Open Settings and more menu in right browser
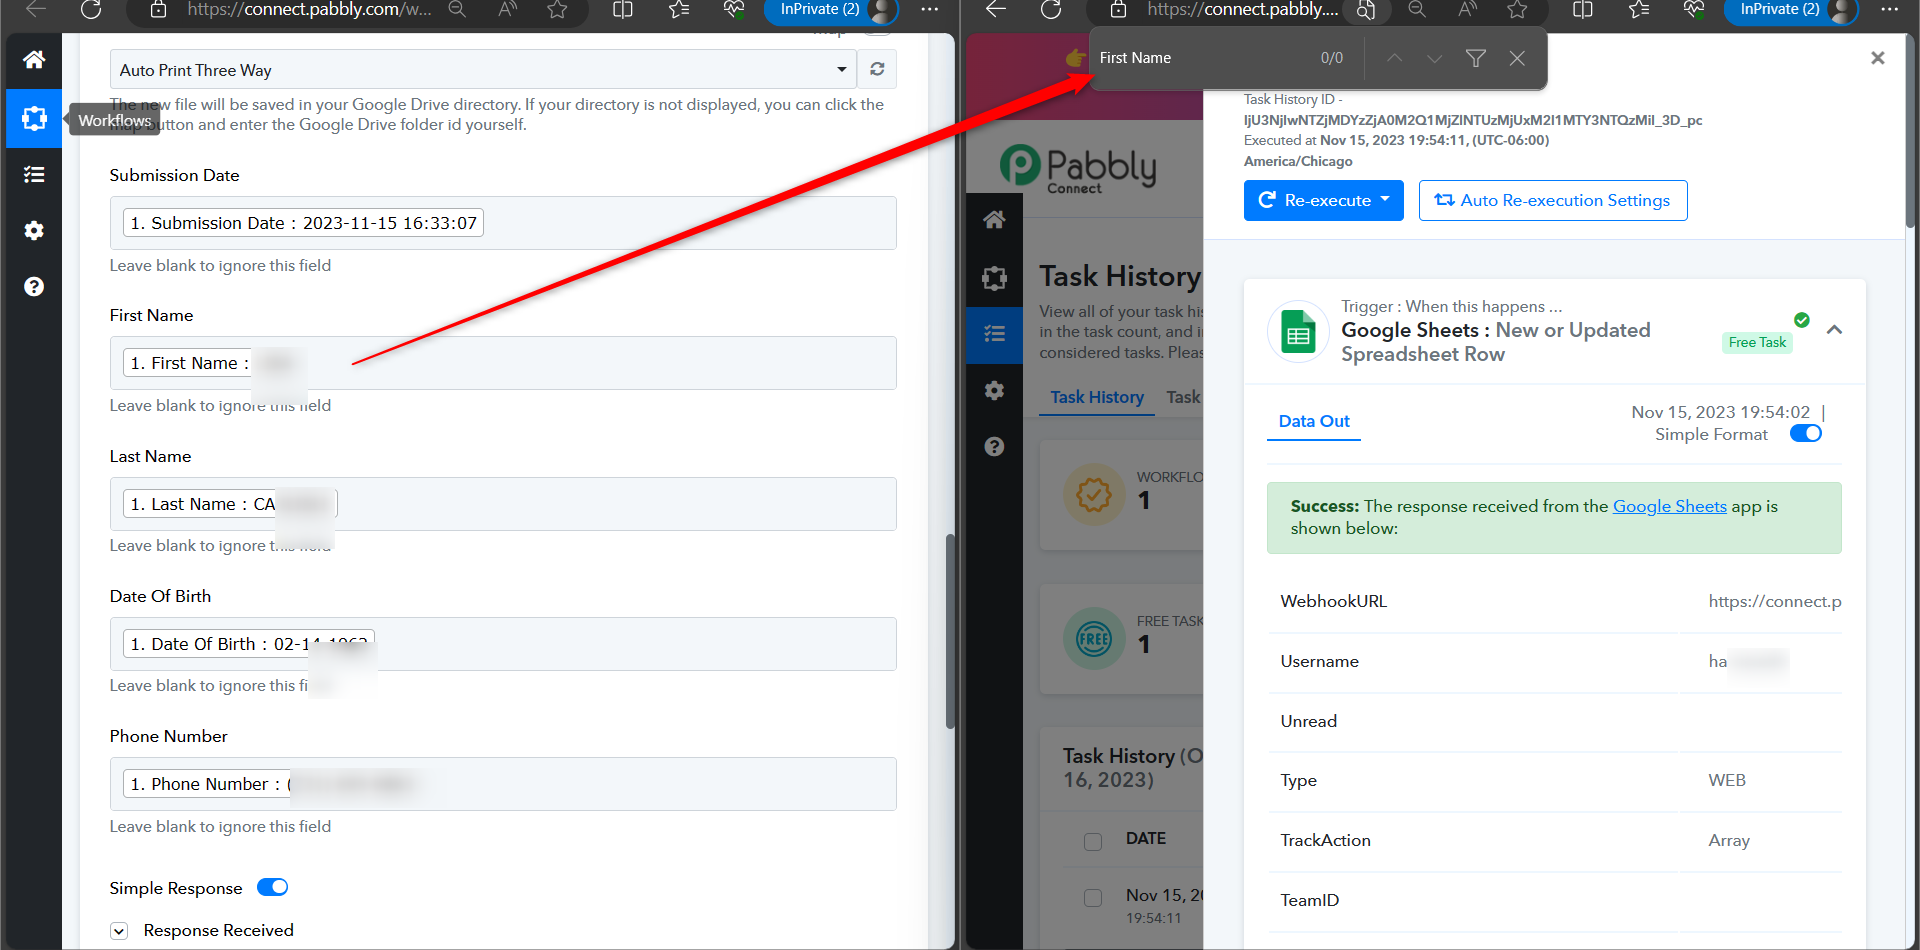1920x950 pixels. (x=1889, y=10)
